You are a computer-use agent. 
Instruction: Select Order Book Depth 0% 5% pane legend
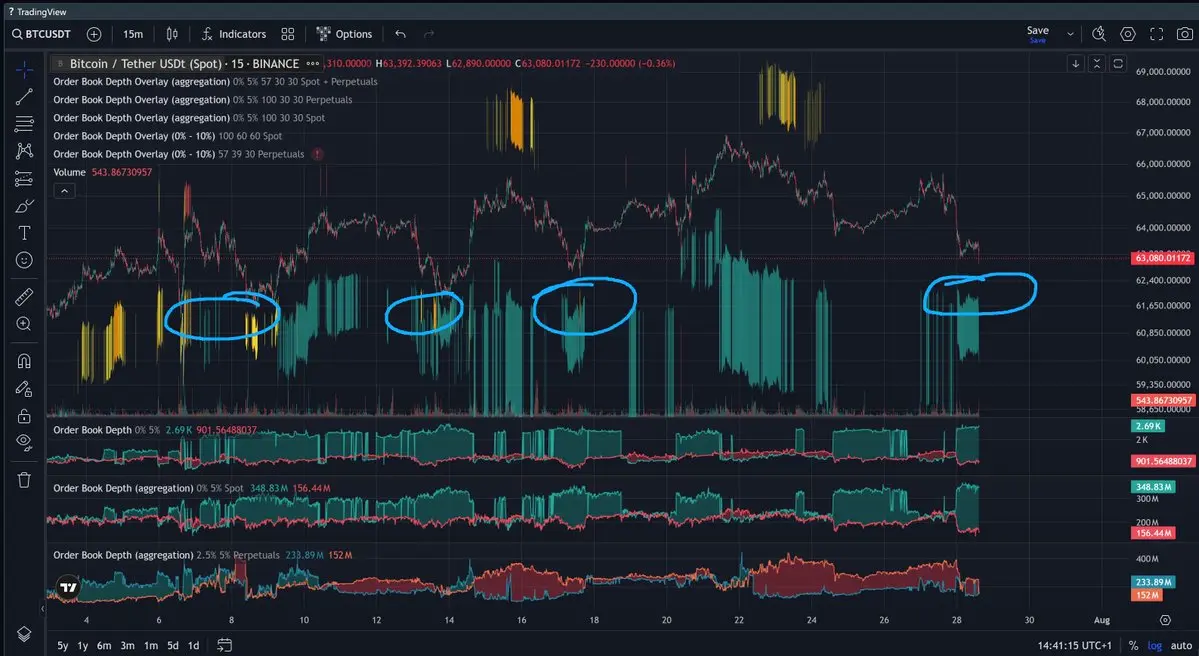click(x=155, y=430)
